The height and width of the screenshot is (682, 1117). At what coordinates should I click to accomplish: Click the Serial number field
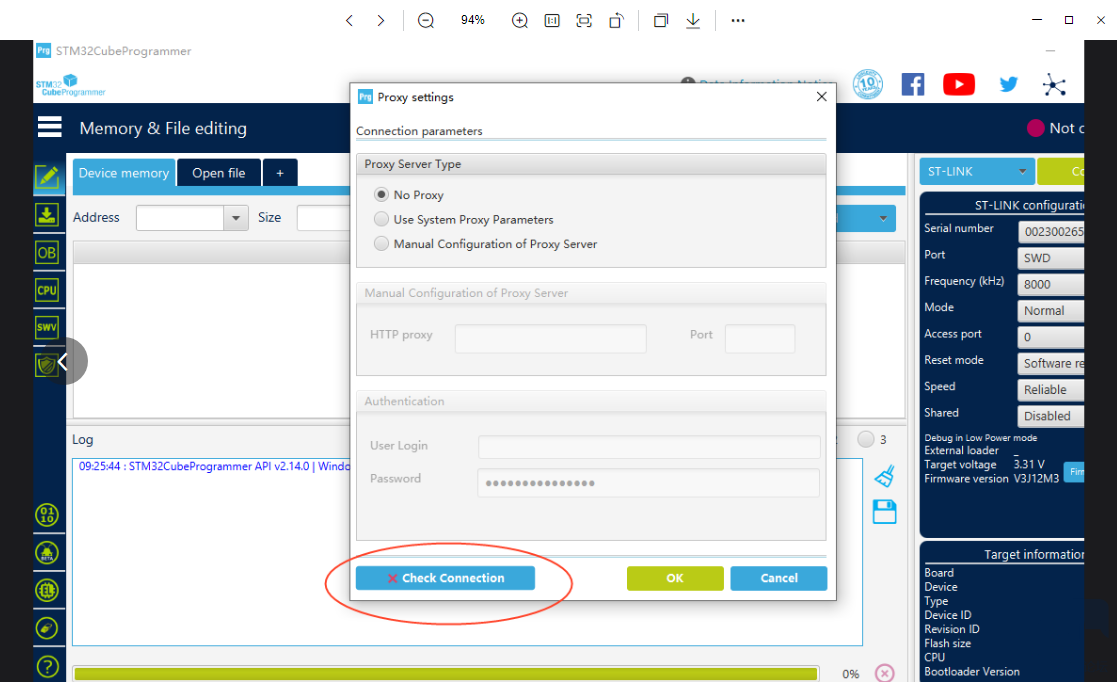pyautogui.click(x=1051, y=232)
